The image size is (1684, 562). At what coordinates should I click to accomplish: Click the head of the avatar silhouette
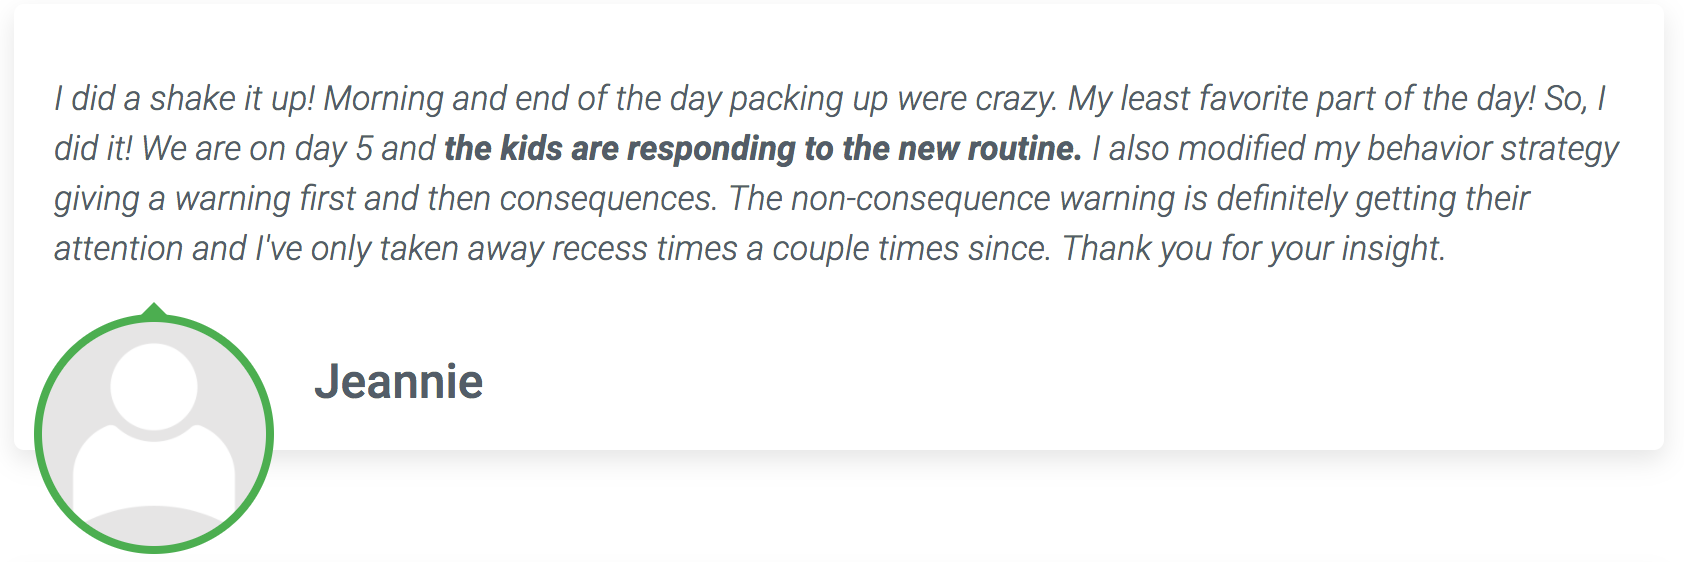tap(154, 387)
